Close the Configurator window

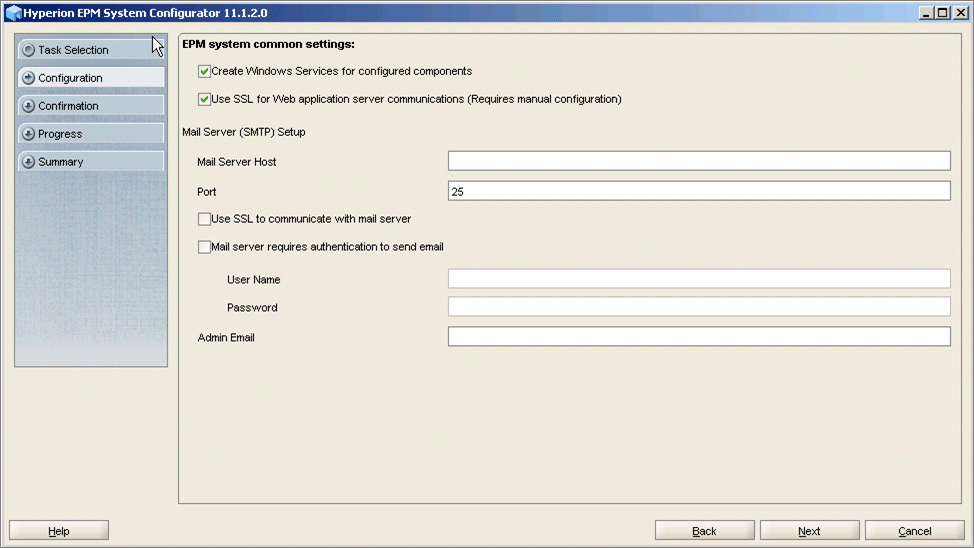pos(960,12)
